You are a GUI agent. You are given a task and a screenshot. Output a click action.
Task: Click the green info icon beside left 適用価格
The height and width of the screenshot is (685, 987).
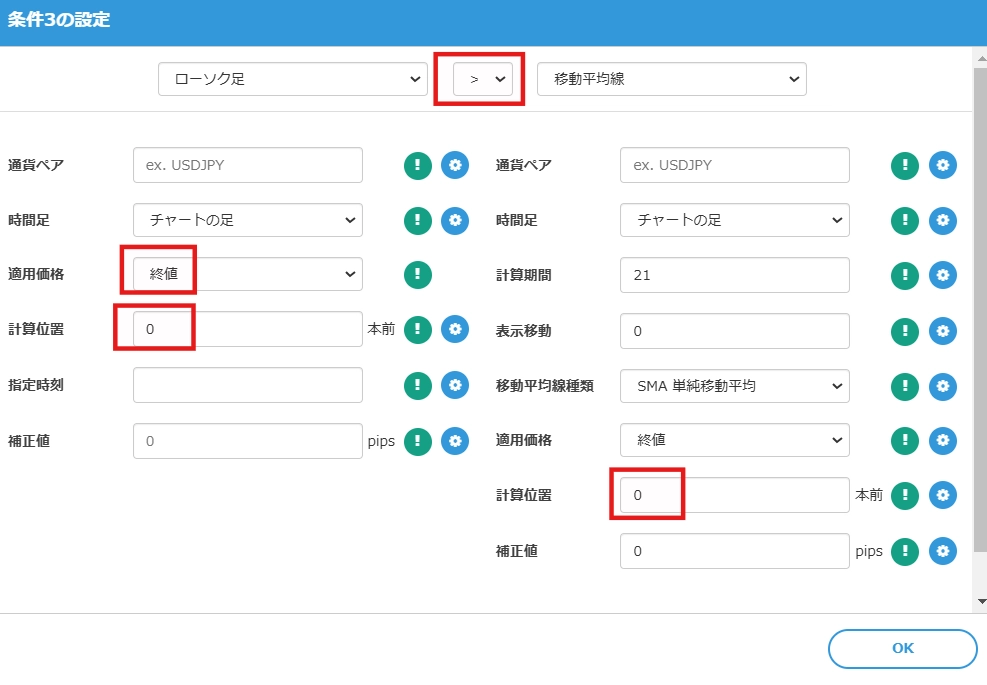pos(418,274)
